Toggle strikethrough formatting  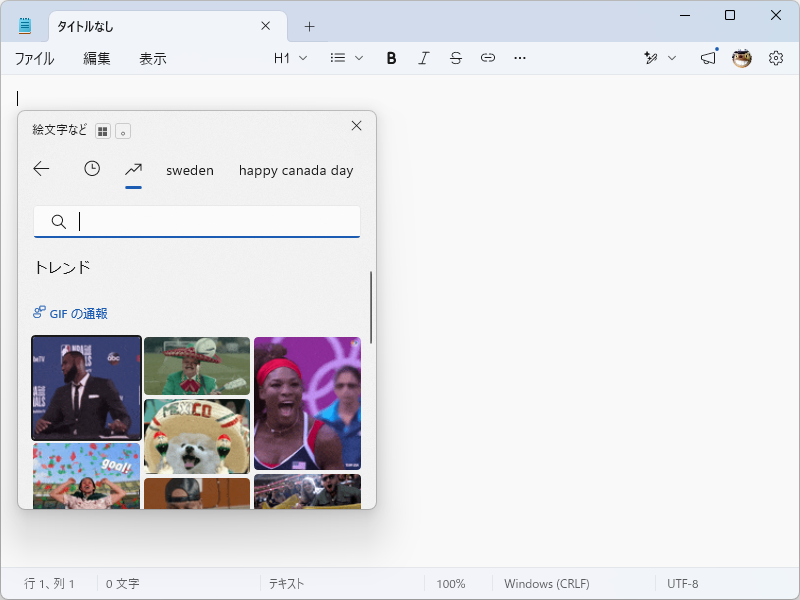coord(456,58)
